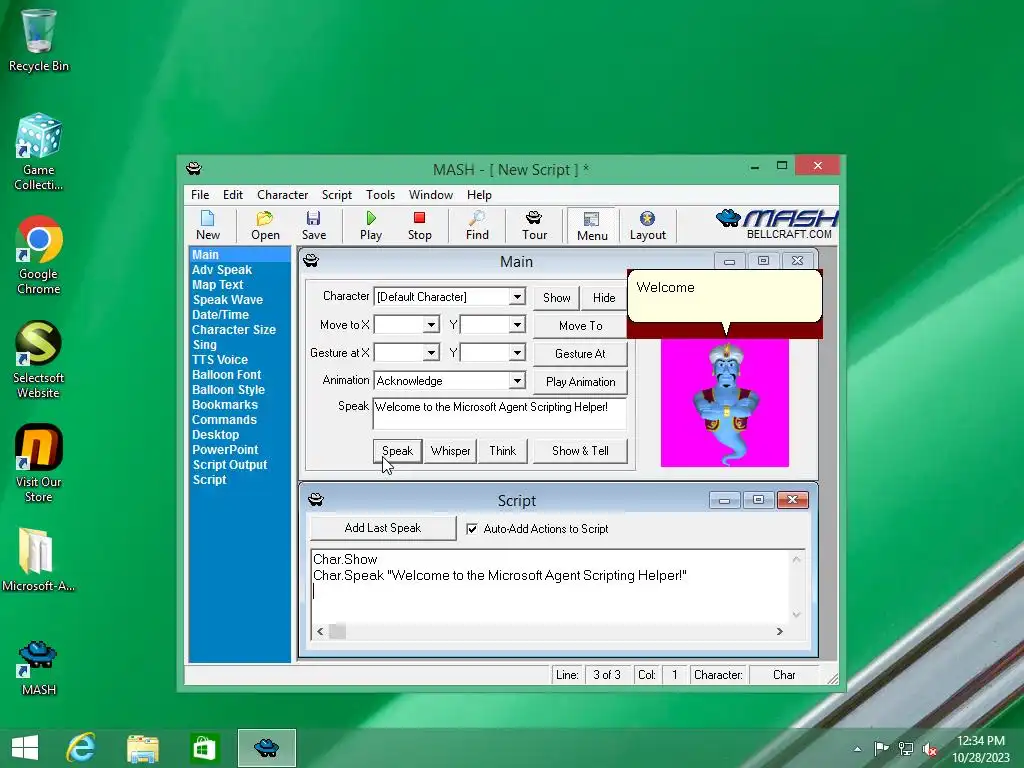Image resolution: width=1024 pixels, height=768 pixels.
Task: Select Script Output in the sidebar
Action: (x=229, y=465)
